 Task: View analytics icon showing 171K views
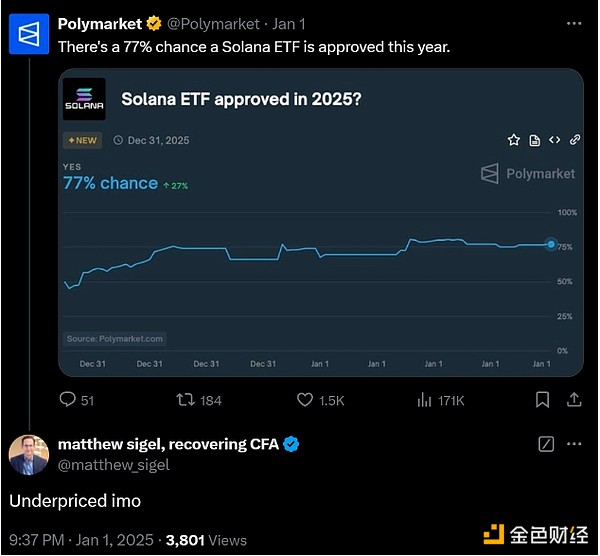(x=424, y=400)
